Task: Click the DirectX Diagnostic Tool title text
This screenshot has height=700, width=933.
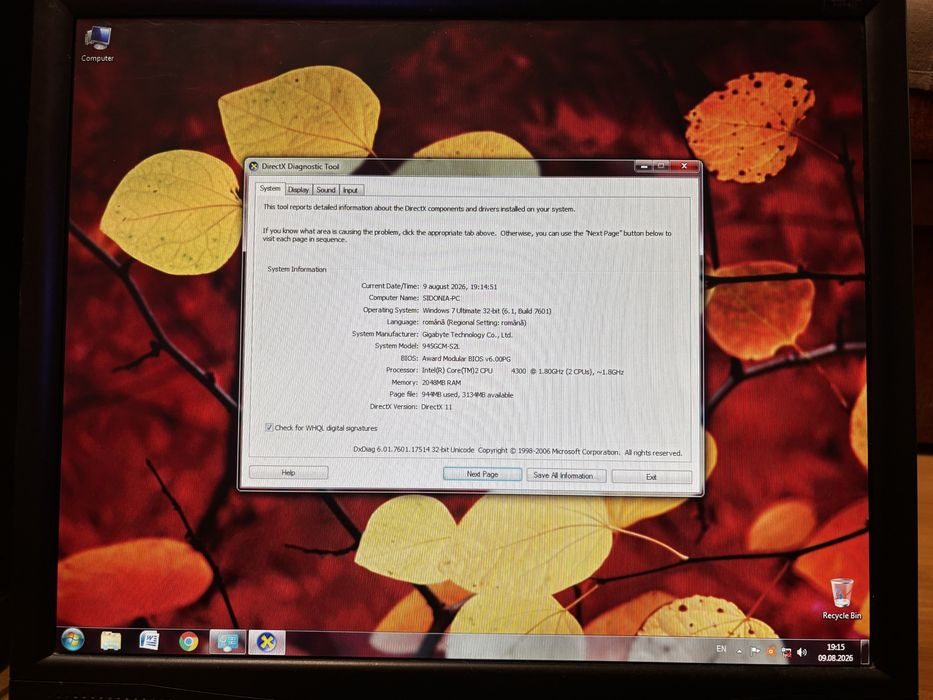Action: pos(300,167)
